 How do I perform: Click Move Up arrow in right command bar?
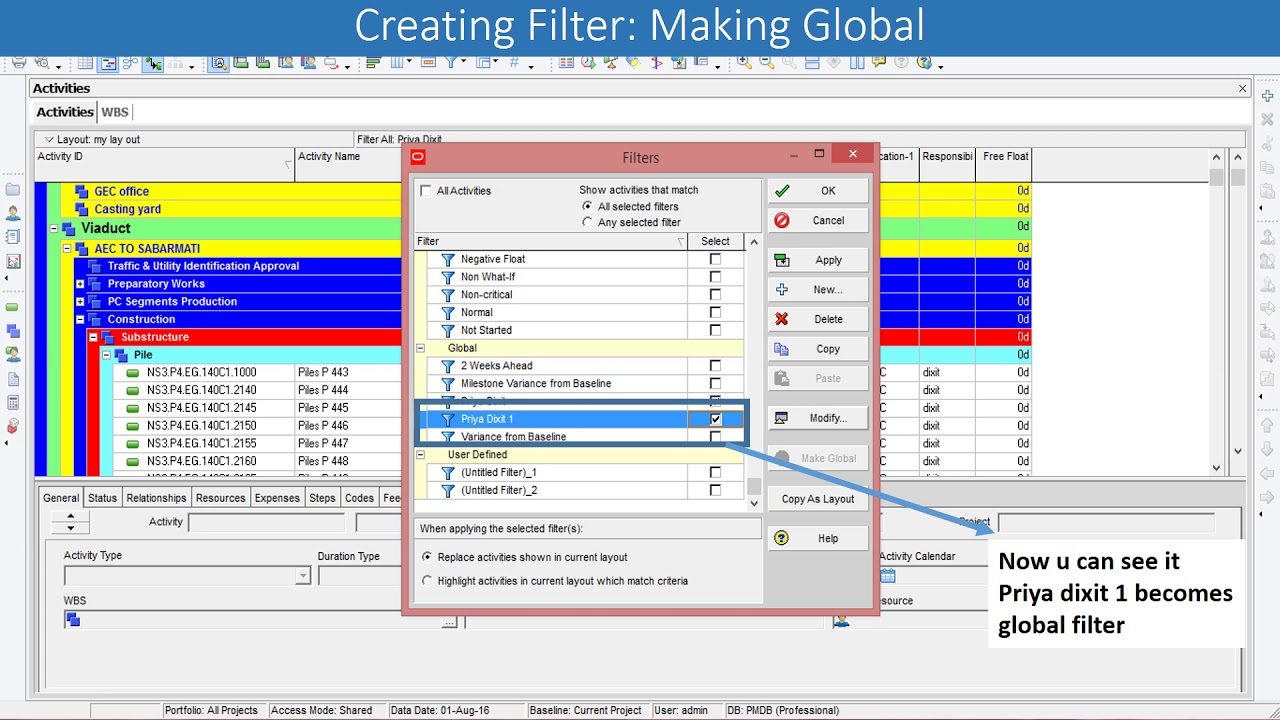[x=1267, y=426]
